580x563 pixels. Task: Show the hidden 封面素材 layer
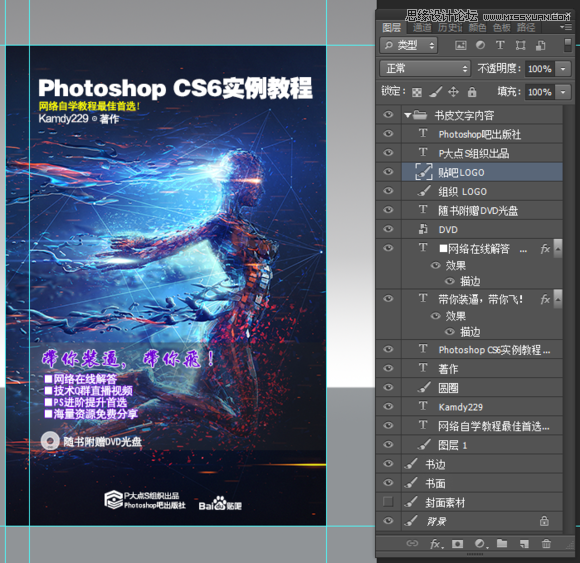pos(388,502)
